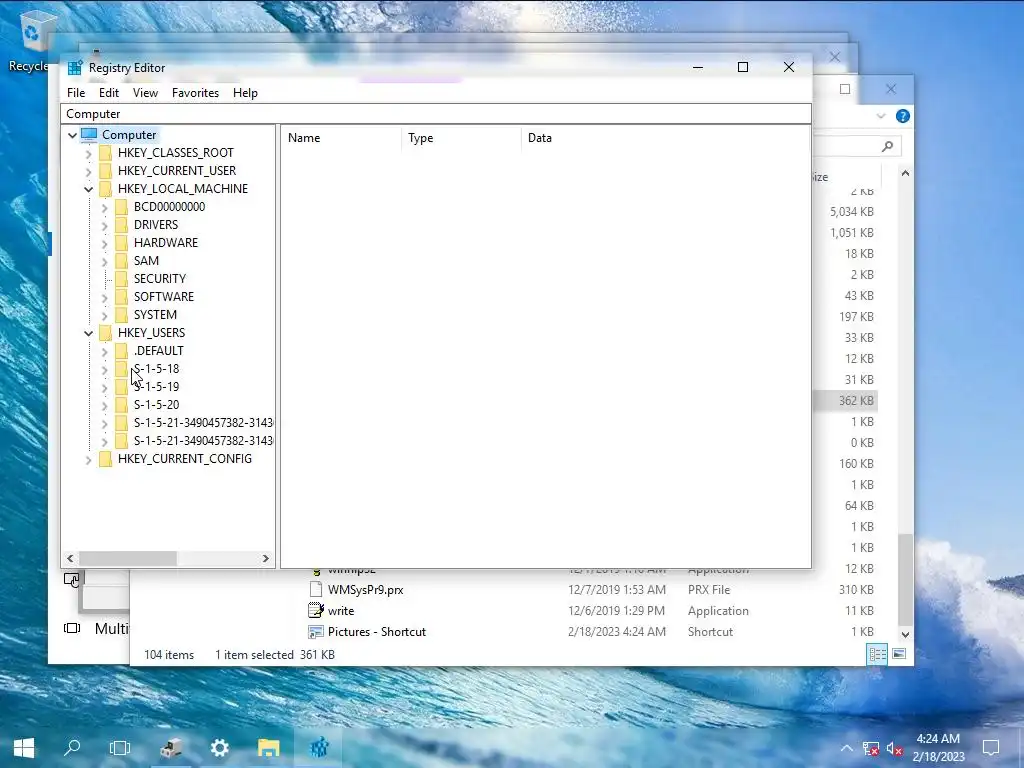Select the S-1-5-18 key
Viewport: 1024px width, 768px height.
pyautogui.click(x=156, y=368)
